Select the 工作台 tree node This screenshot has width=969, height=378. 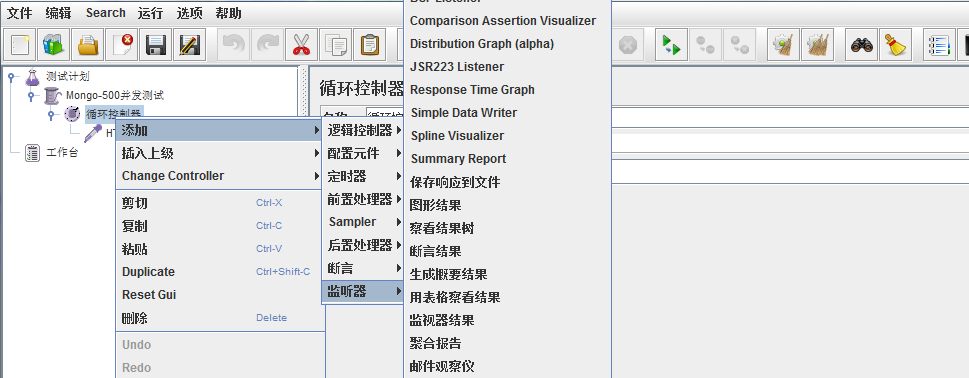click(x=62, y=153)
